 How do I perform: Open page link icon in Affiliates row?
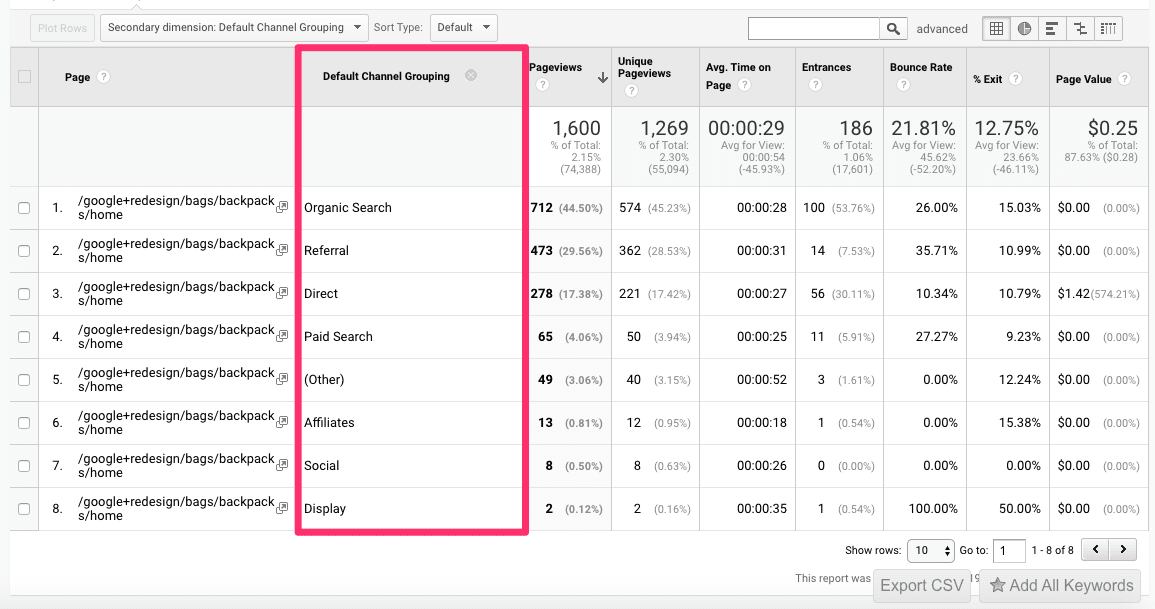click(281, 423)
